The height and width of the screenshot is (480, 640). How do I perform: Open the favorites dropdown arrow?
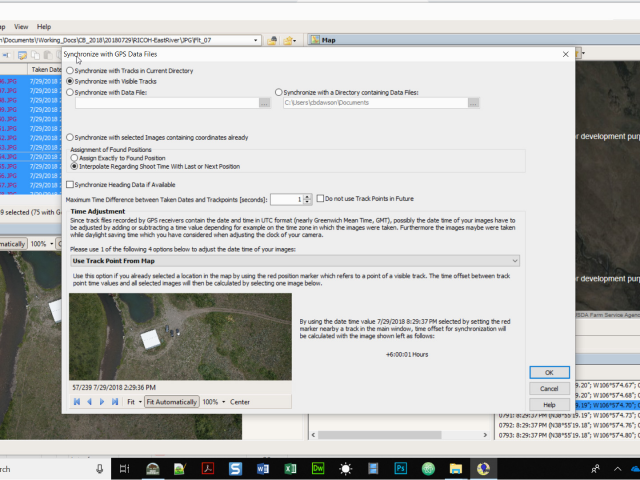point(295,41)
